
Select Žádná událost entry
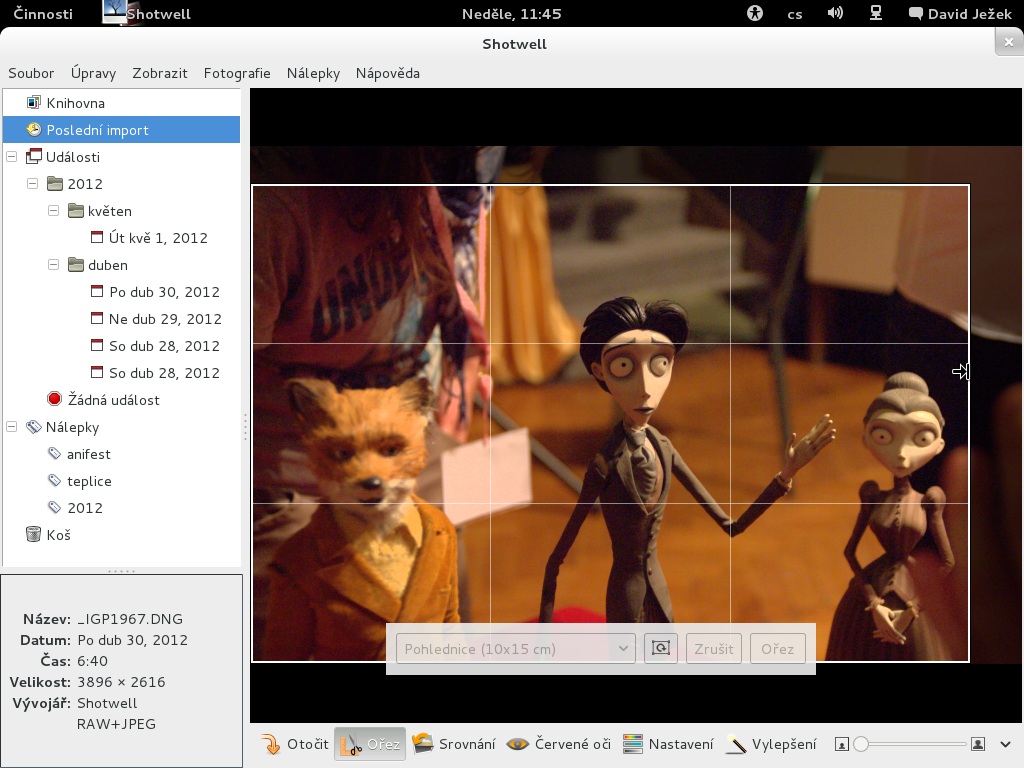(x=114, y=400)
